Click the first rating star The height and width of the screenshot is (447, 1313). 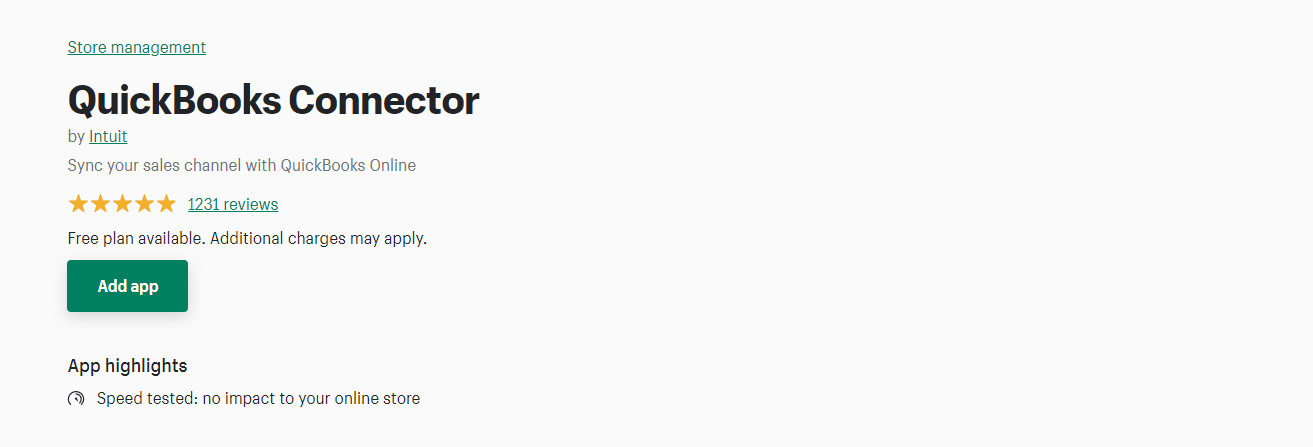78,204
